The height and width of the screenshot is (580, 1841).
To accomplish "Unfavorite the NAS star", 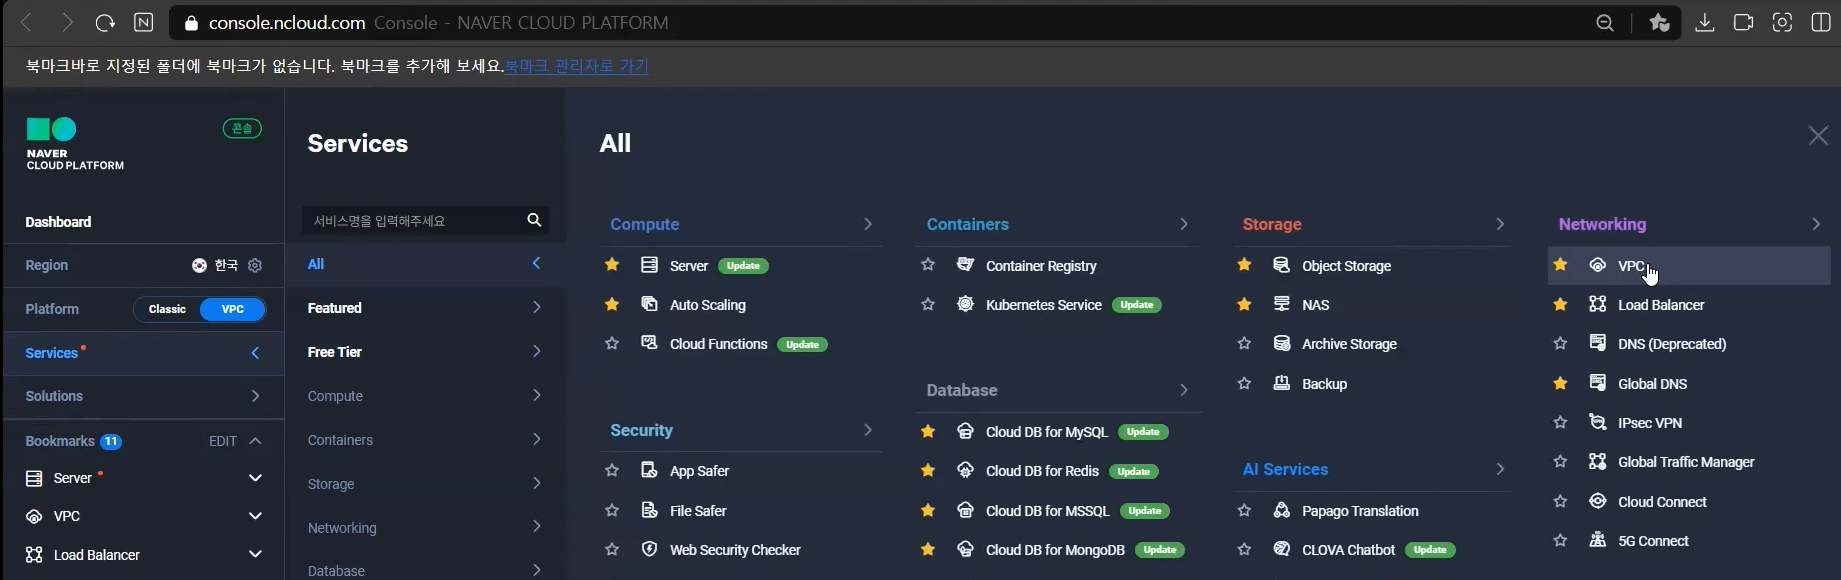I will 1244,304.
